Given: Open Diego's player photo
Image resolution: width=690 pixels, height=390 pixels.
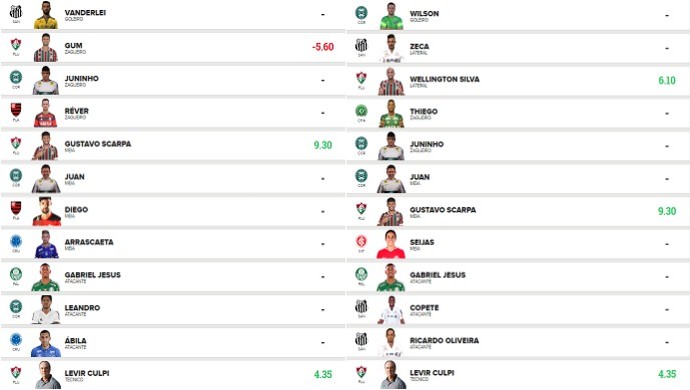Looking at the screenshot, I should (x=46, y=211).
